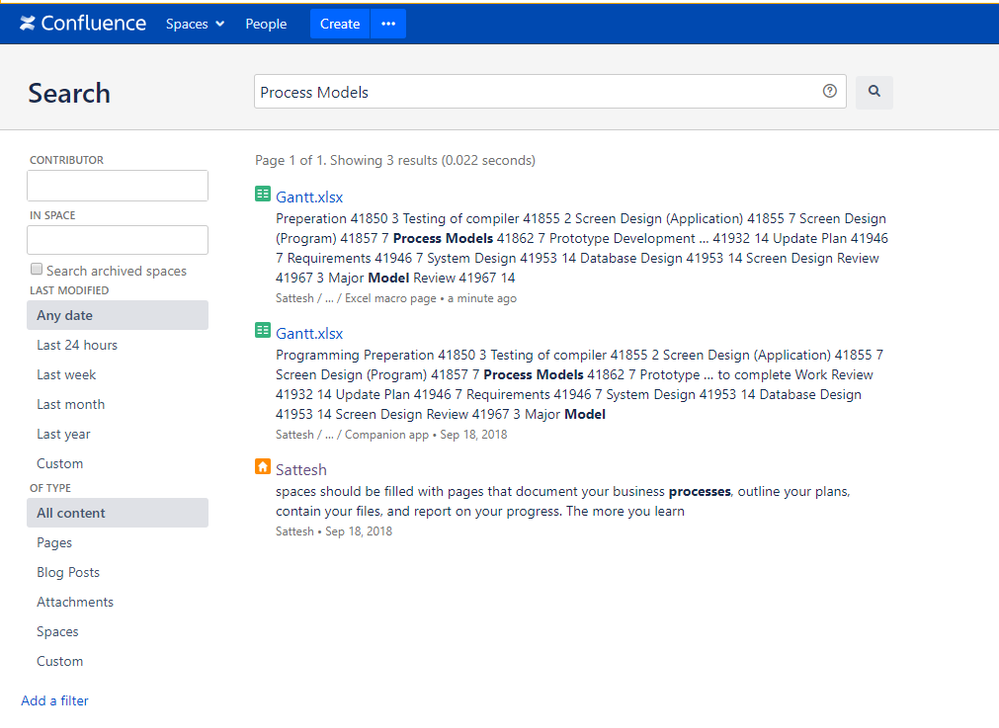Focus the Contributor filter input
The image size is (999, 728).
(x=117, y=185)
